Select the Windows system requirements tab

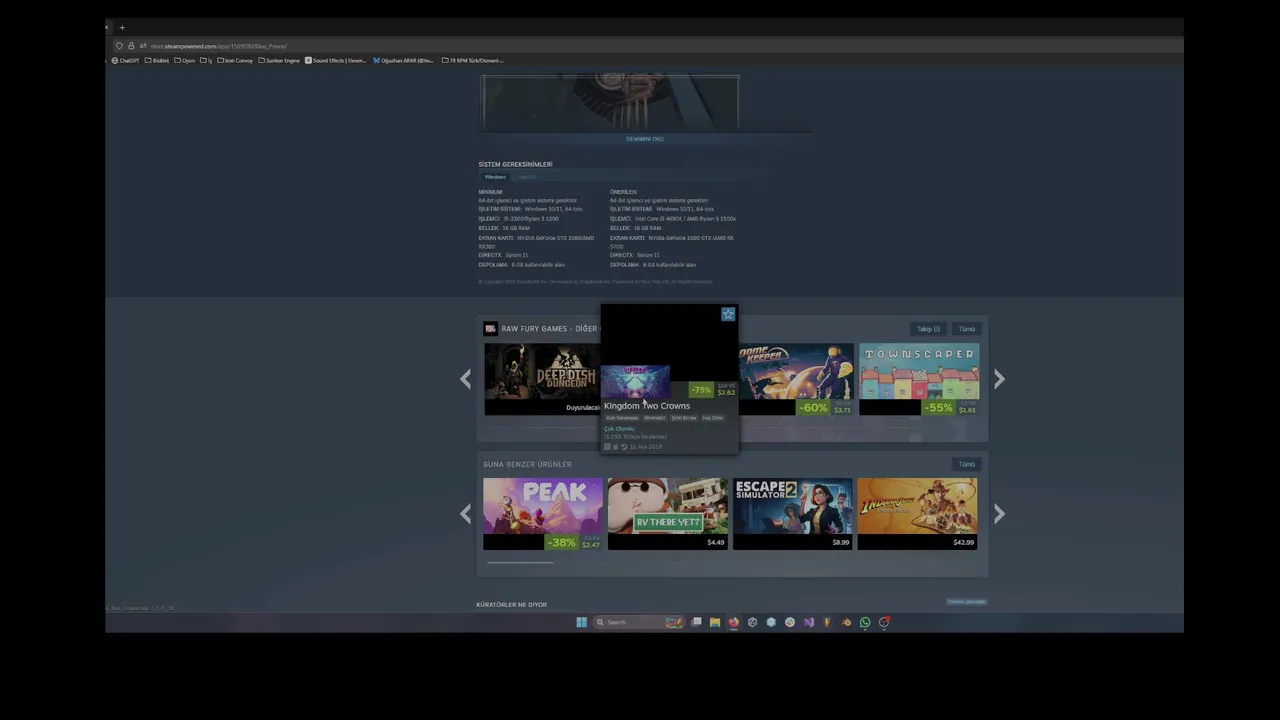pos(495,177)
